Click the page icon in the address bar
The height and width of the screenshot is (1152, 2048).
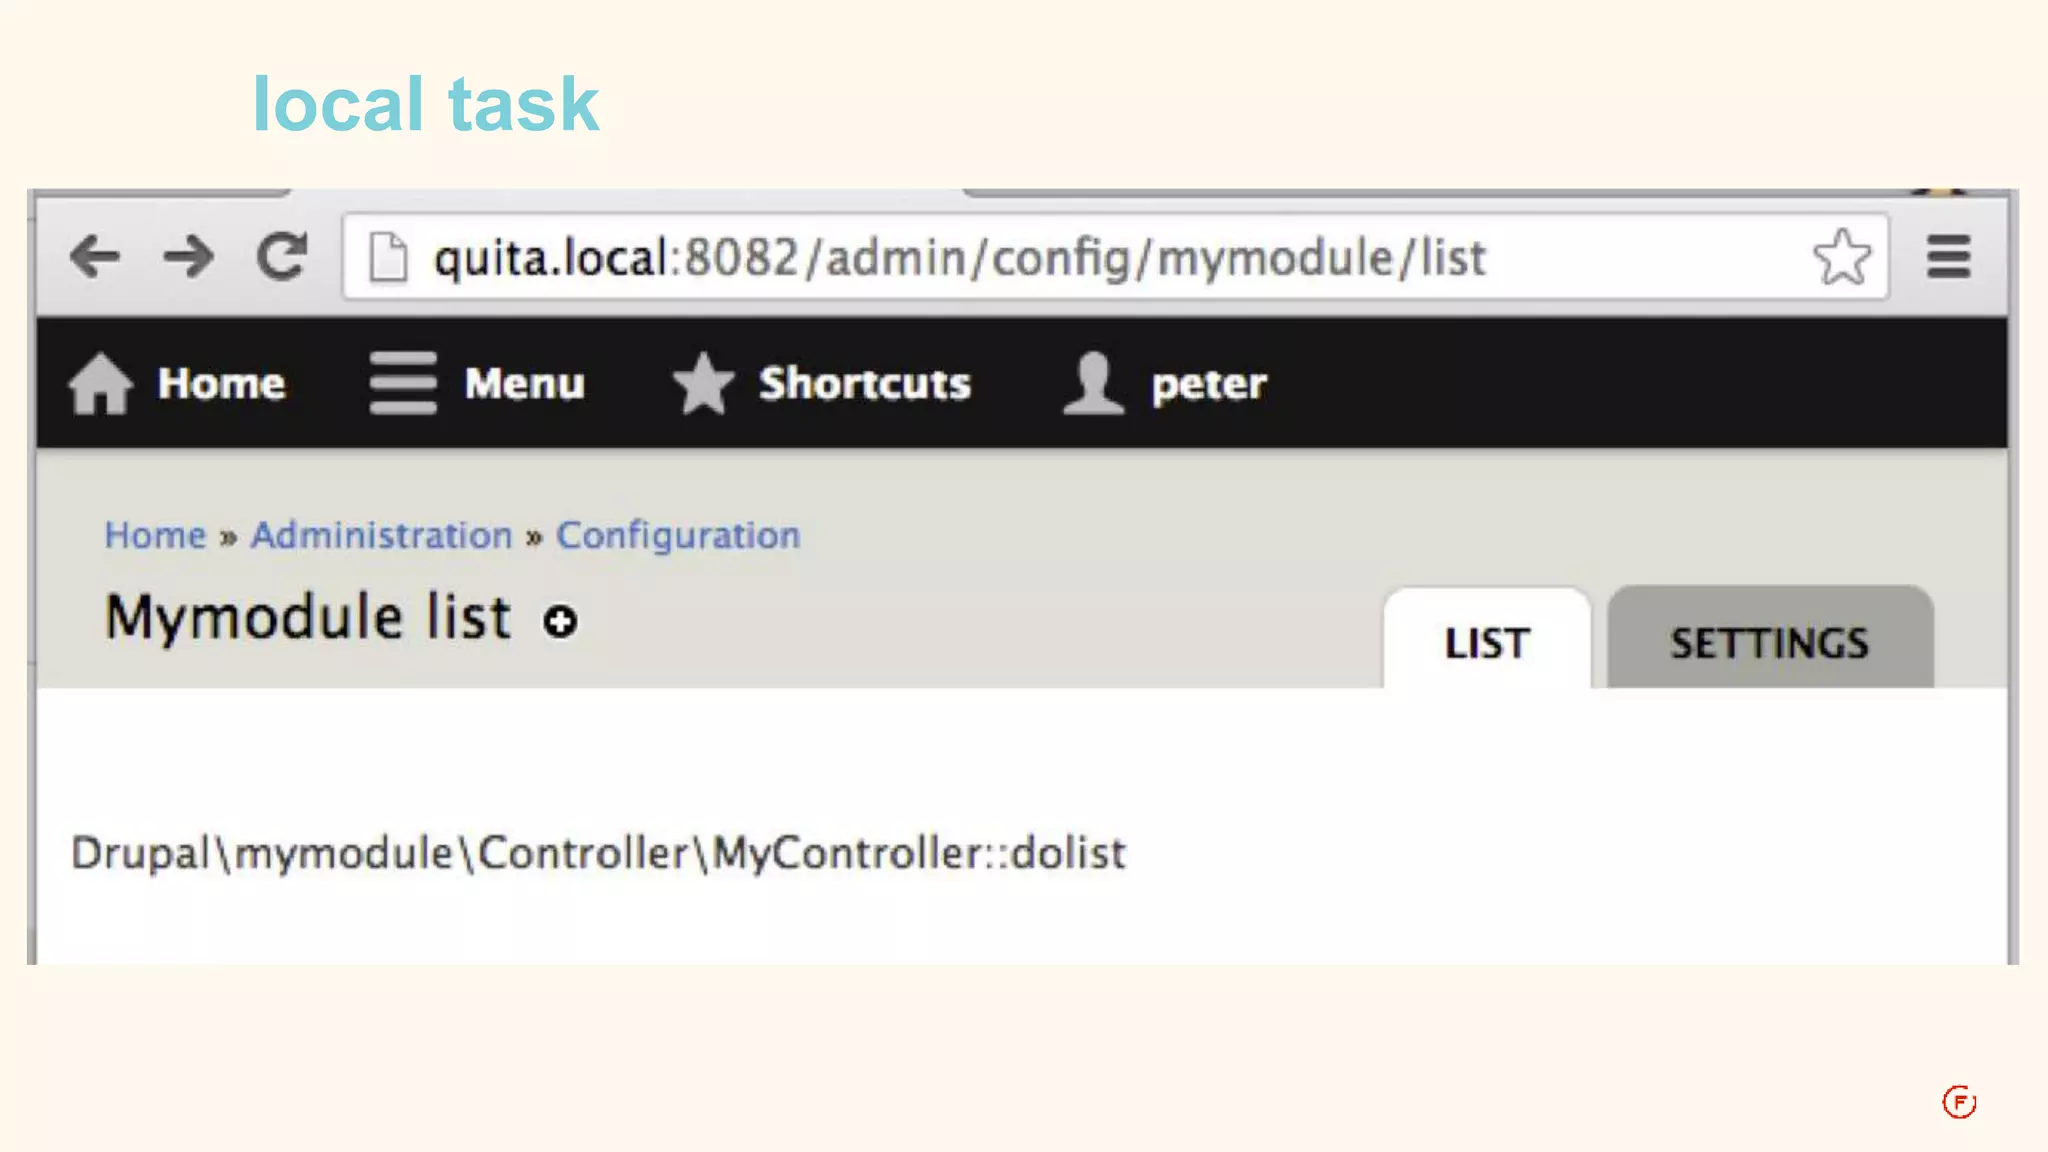coord(388,257)
